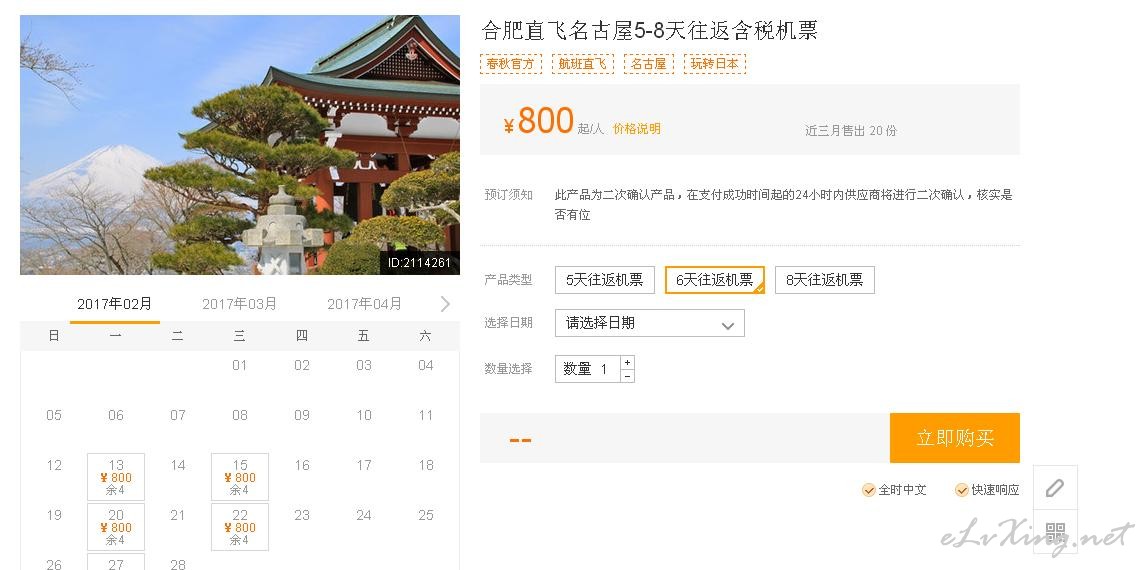This screenshot has height=570, width=1145.
Task: Increase quantity with plus stepper
Action: click(627, 362)
